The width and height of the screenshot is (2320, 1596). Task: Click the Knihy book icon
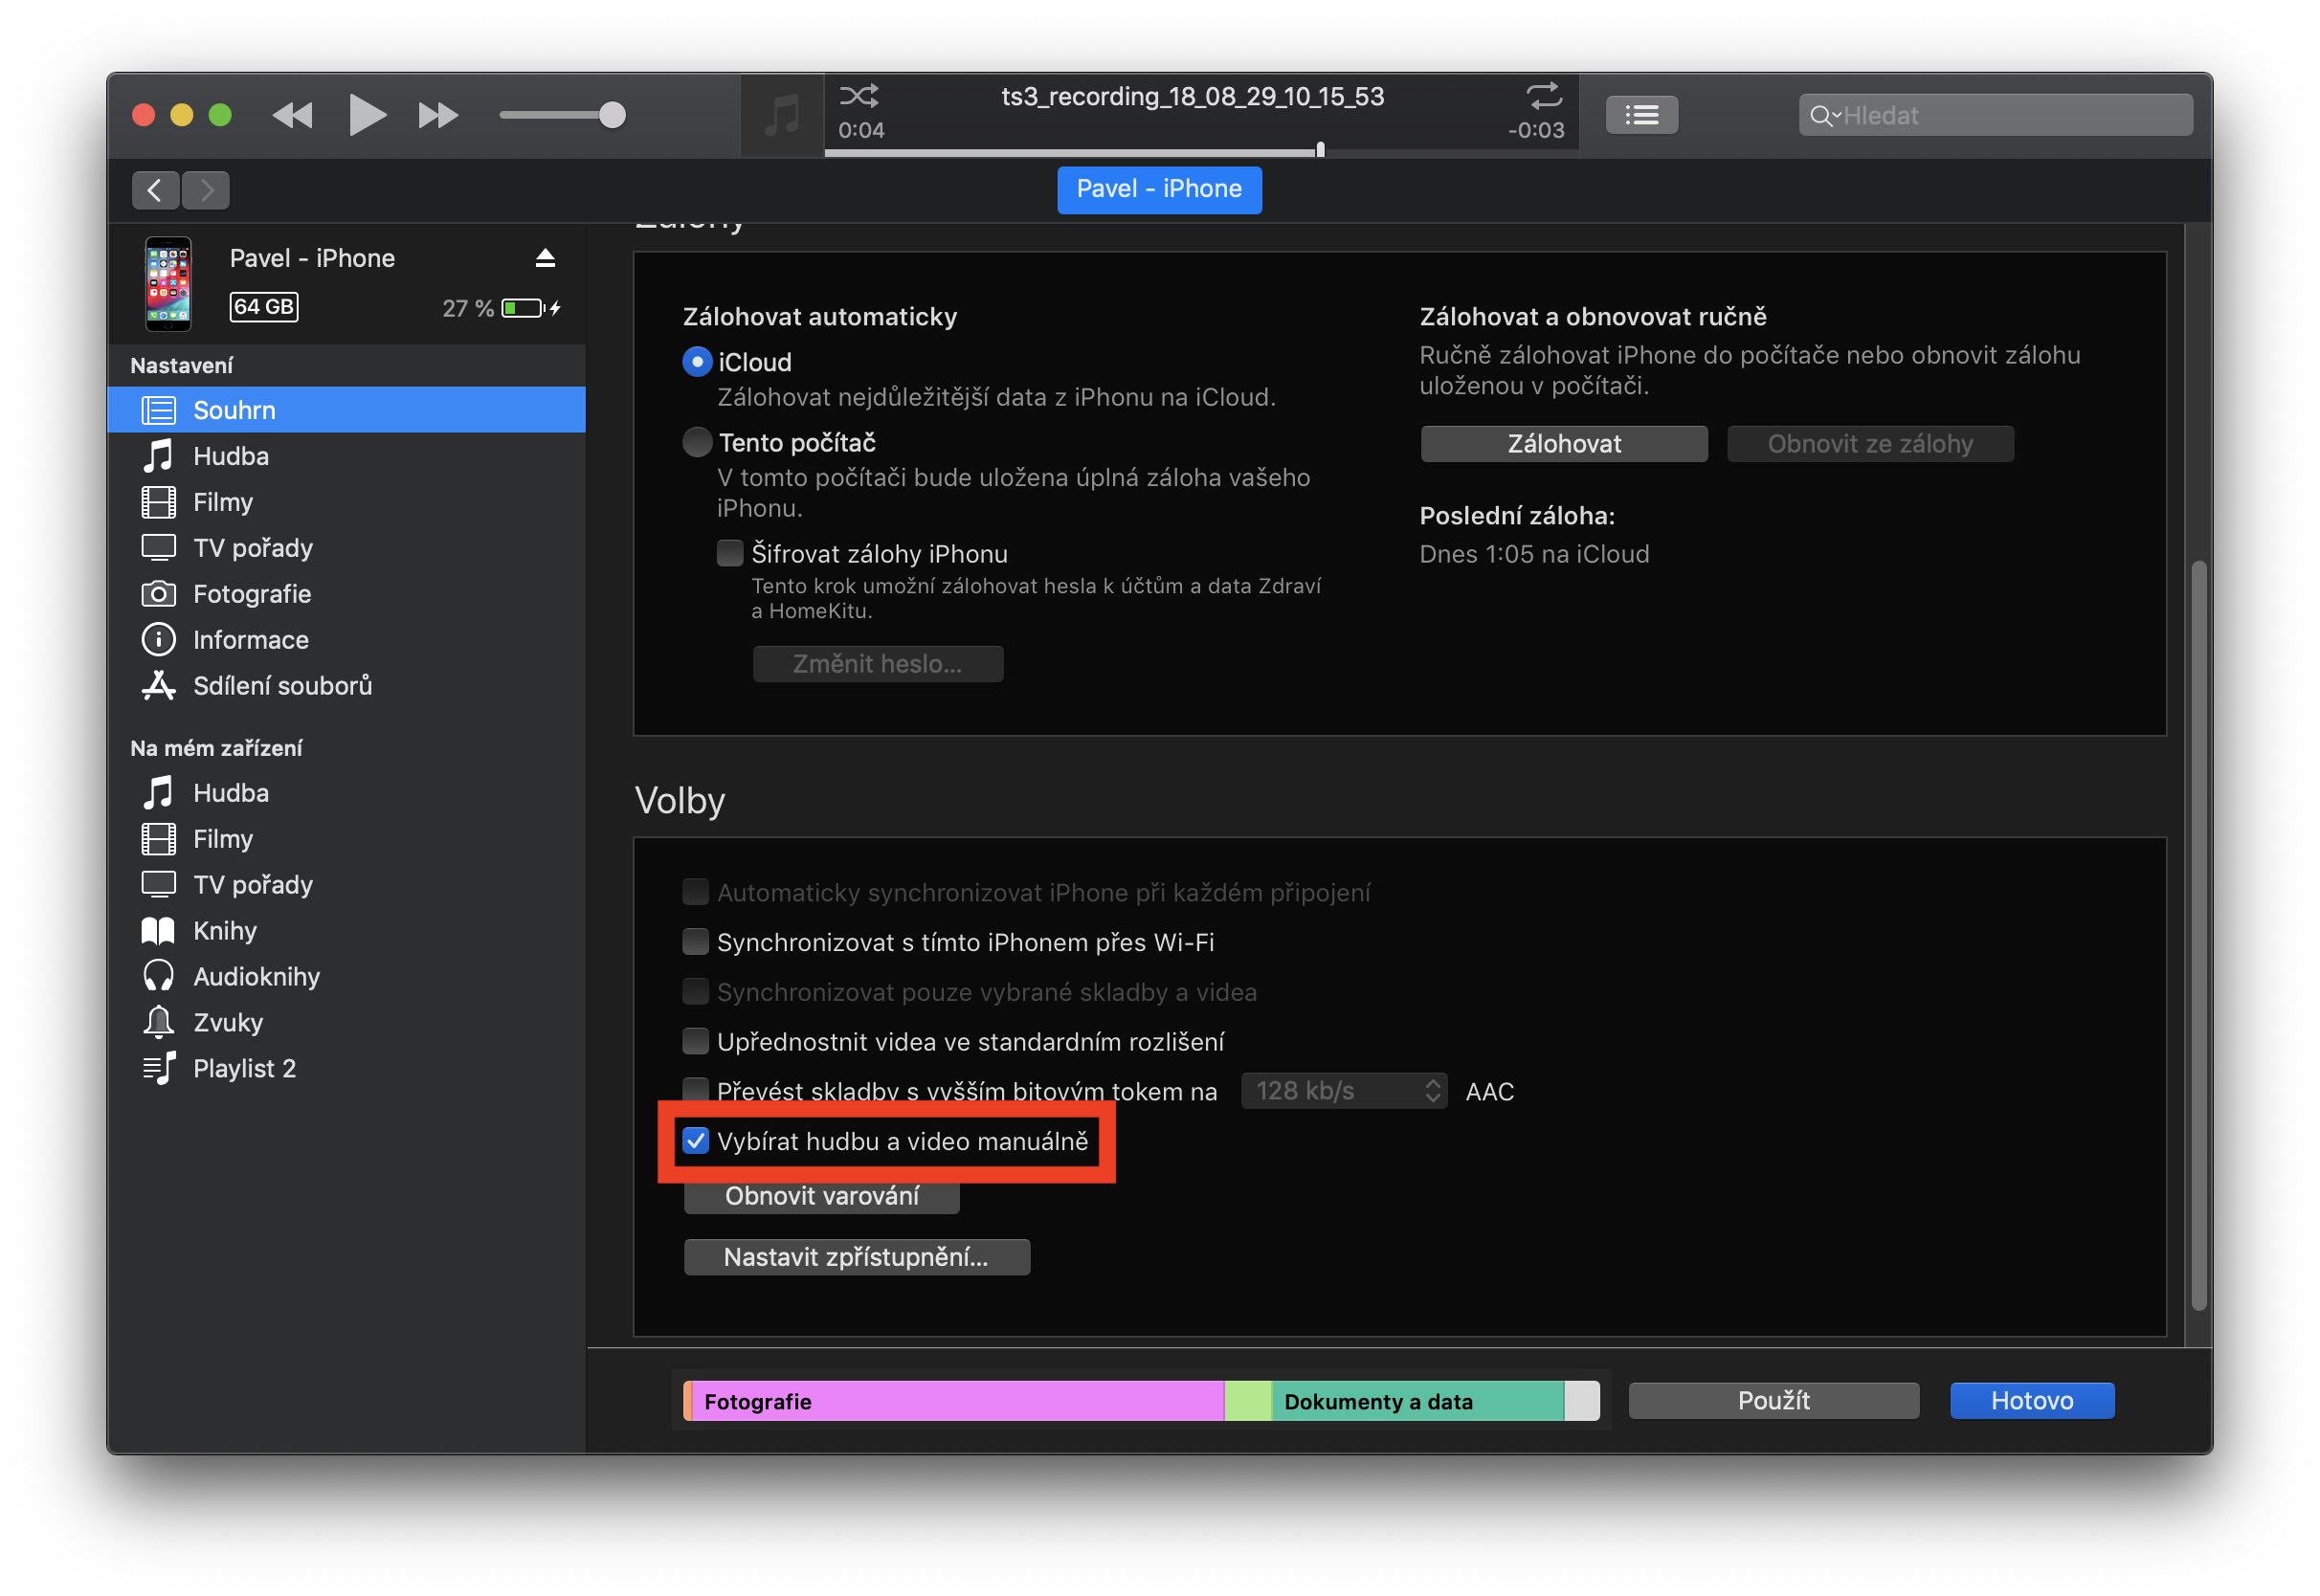158,931
